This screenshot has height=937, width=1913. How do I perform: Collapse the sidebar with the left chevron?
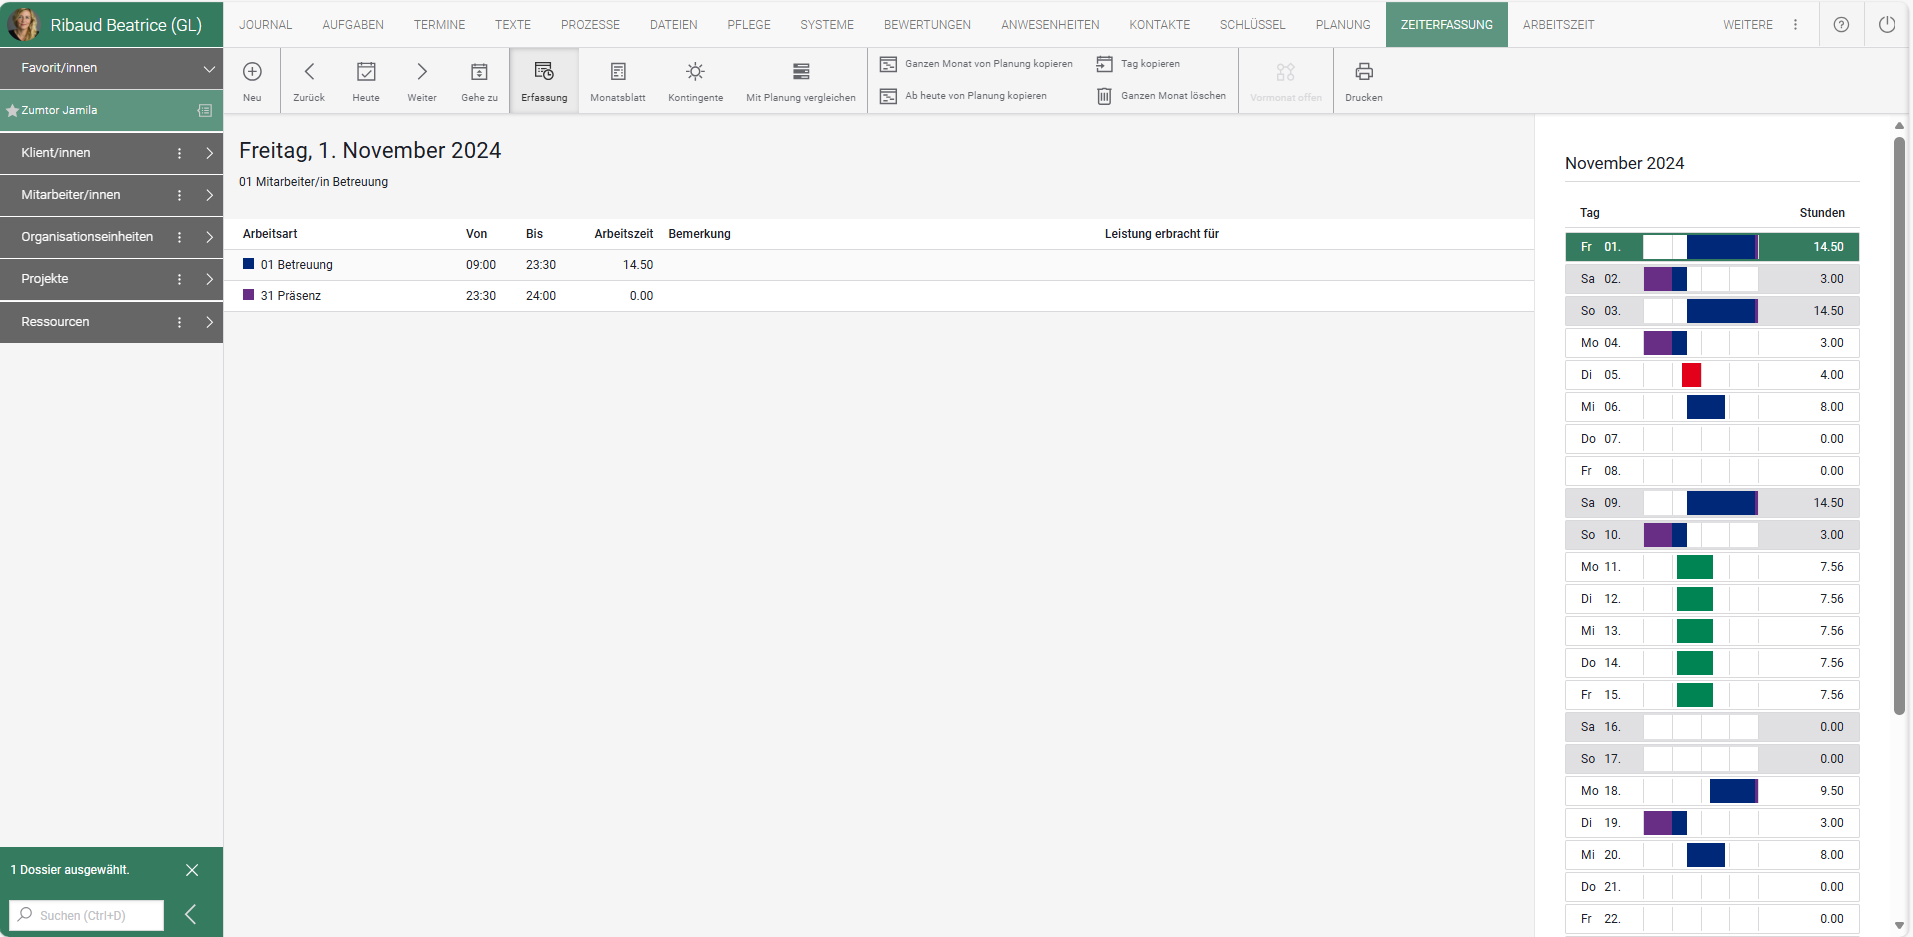(191, 914)
